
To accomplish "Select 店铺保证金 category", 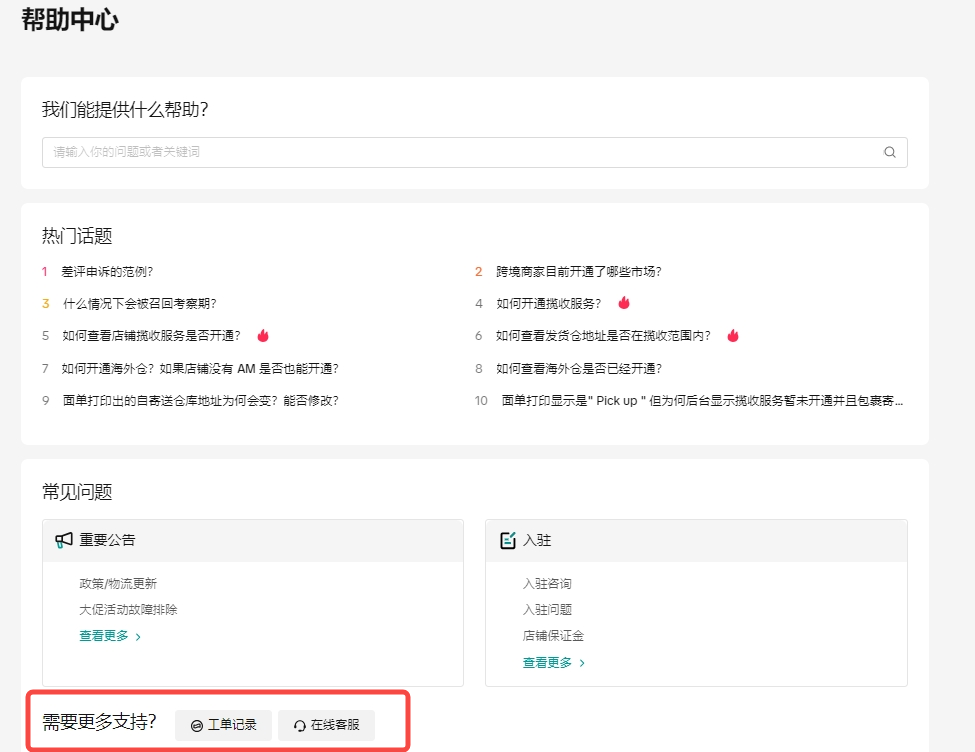I will (553, 635).
